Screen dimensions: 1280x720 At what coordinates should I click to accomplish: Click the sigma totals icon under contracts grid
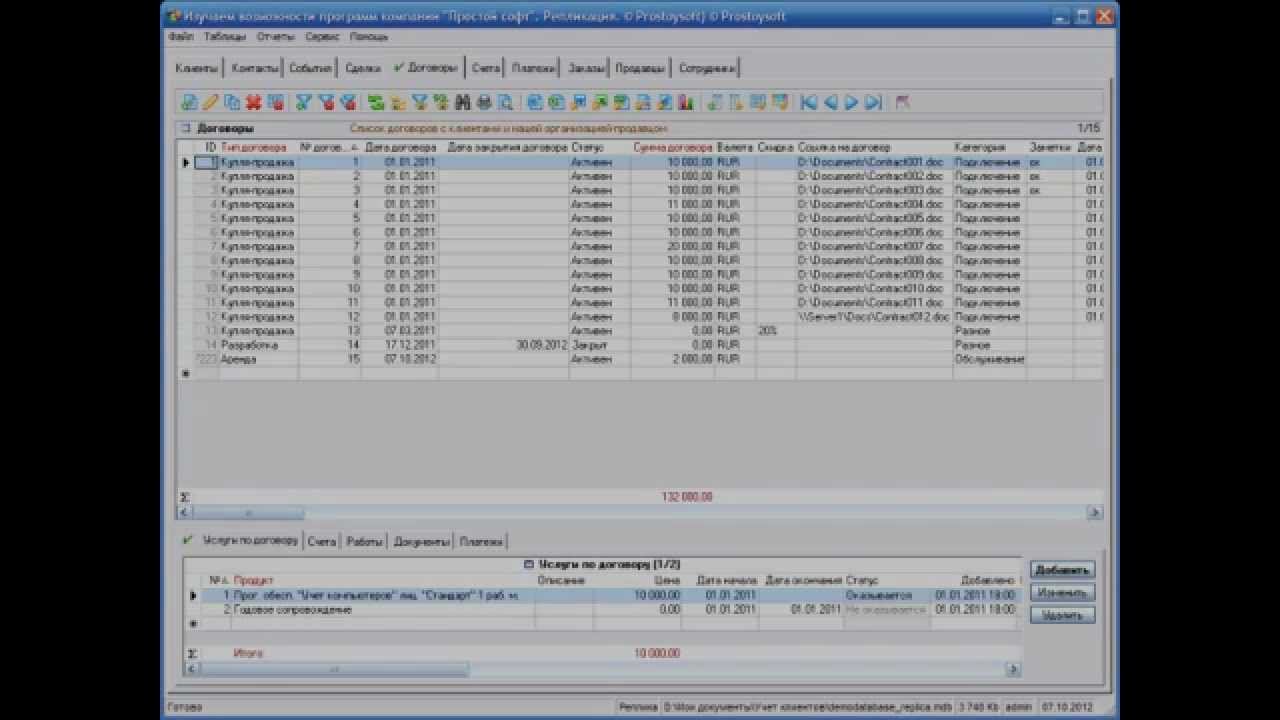pyautogui.click(x=185, y=497)
